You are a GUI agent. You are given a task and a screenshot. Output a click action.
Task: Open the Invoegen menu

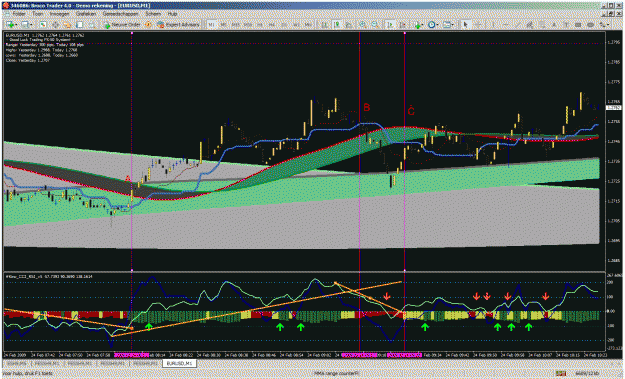pos(59,14)
